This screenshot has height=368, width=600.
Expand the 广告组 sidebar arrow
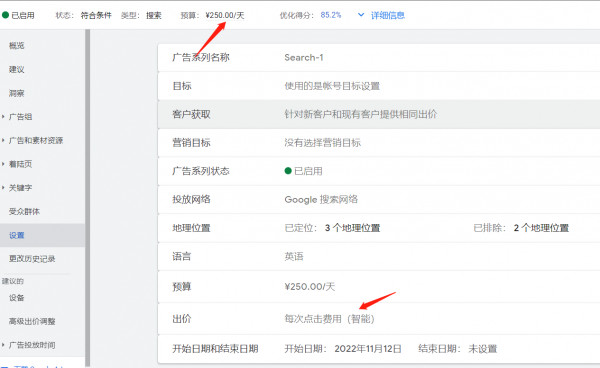pos(3,116)
